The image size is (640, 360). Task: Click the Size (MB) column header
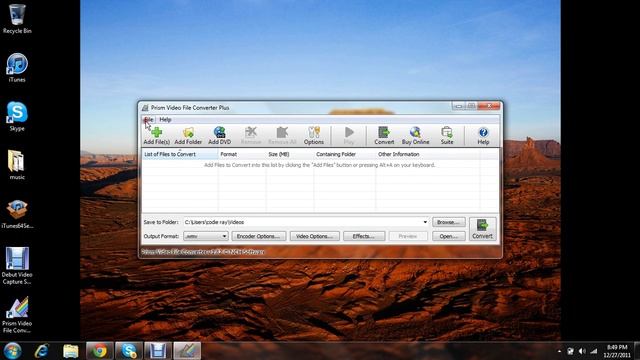[289, 154]
